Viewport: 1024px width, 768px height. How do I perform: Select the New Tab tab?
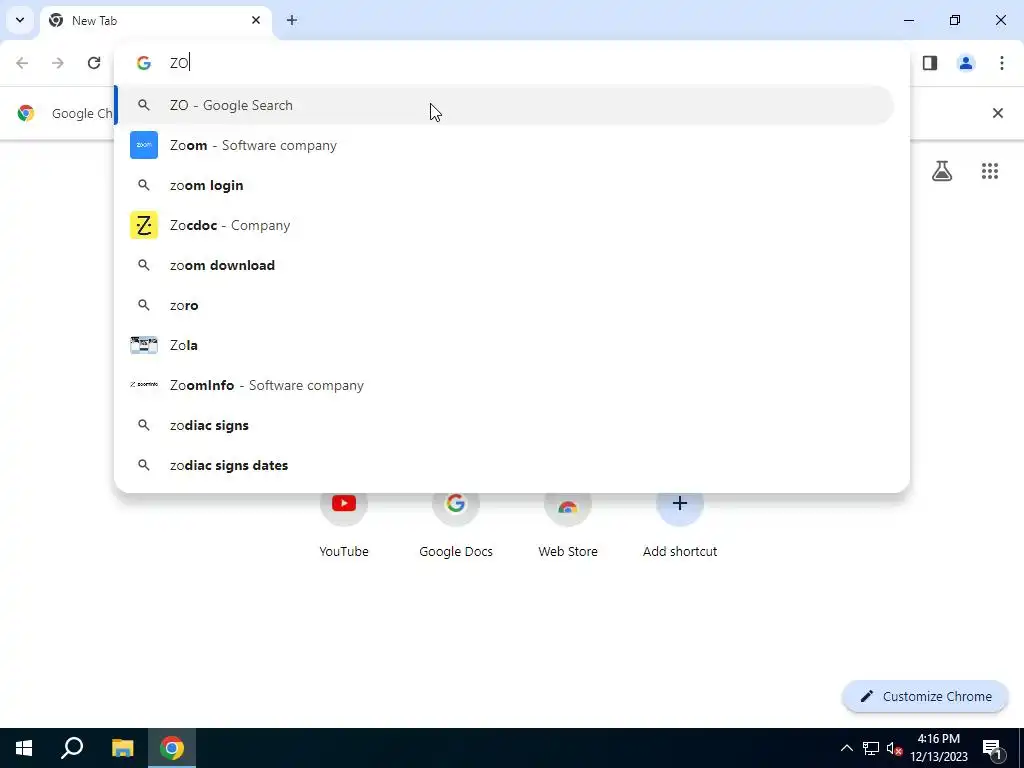point(156,20)
